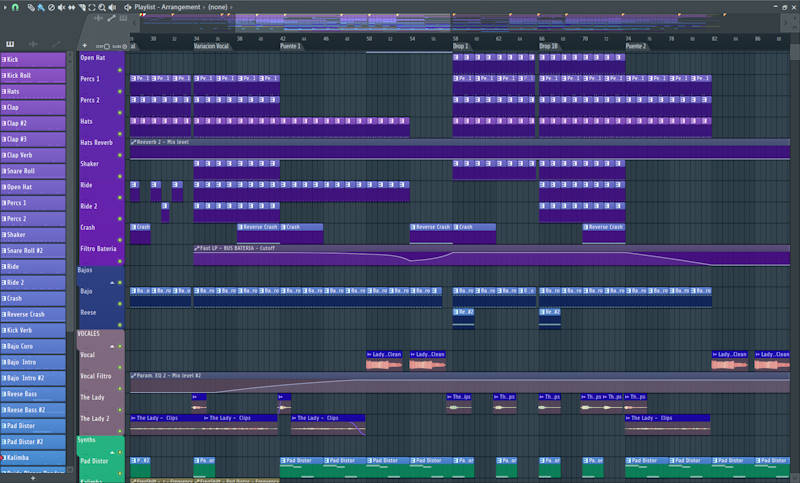800x483 pixels.
Task: Mute the Reese track
Action: coord(120,325)
